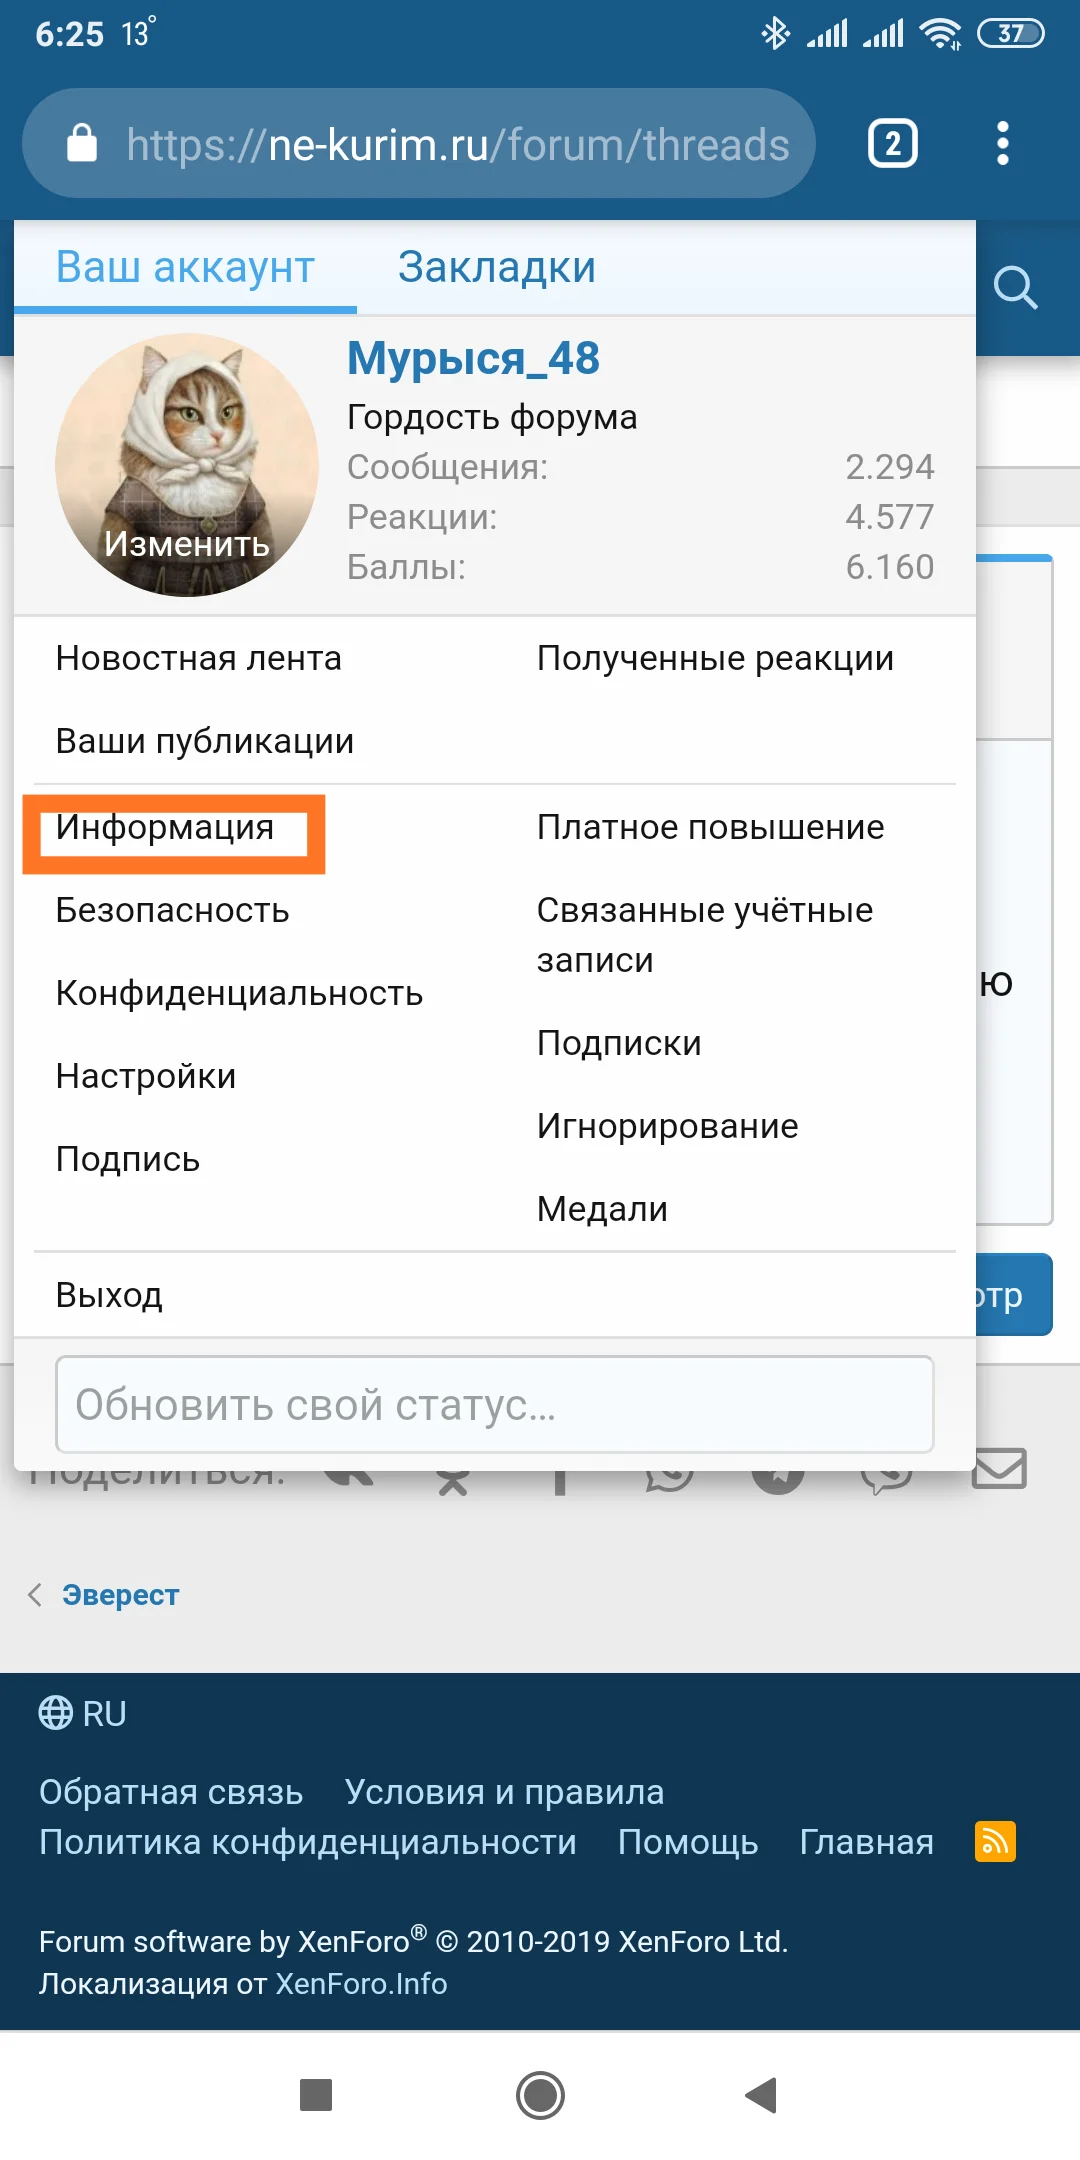Switch to the Закладки tab

pos(496,268)
